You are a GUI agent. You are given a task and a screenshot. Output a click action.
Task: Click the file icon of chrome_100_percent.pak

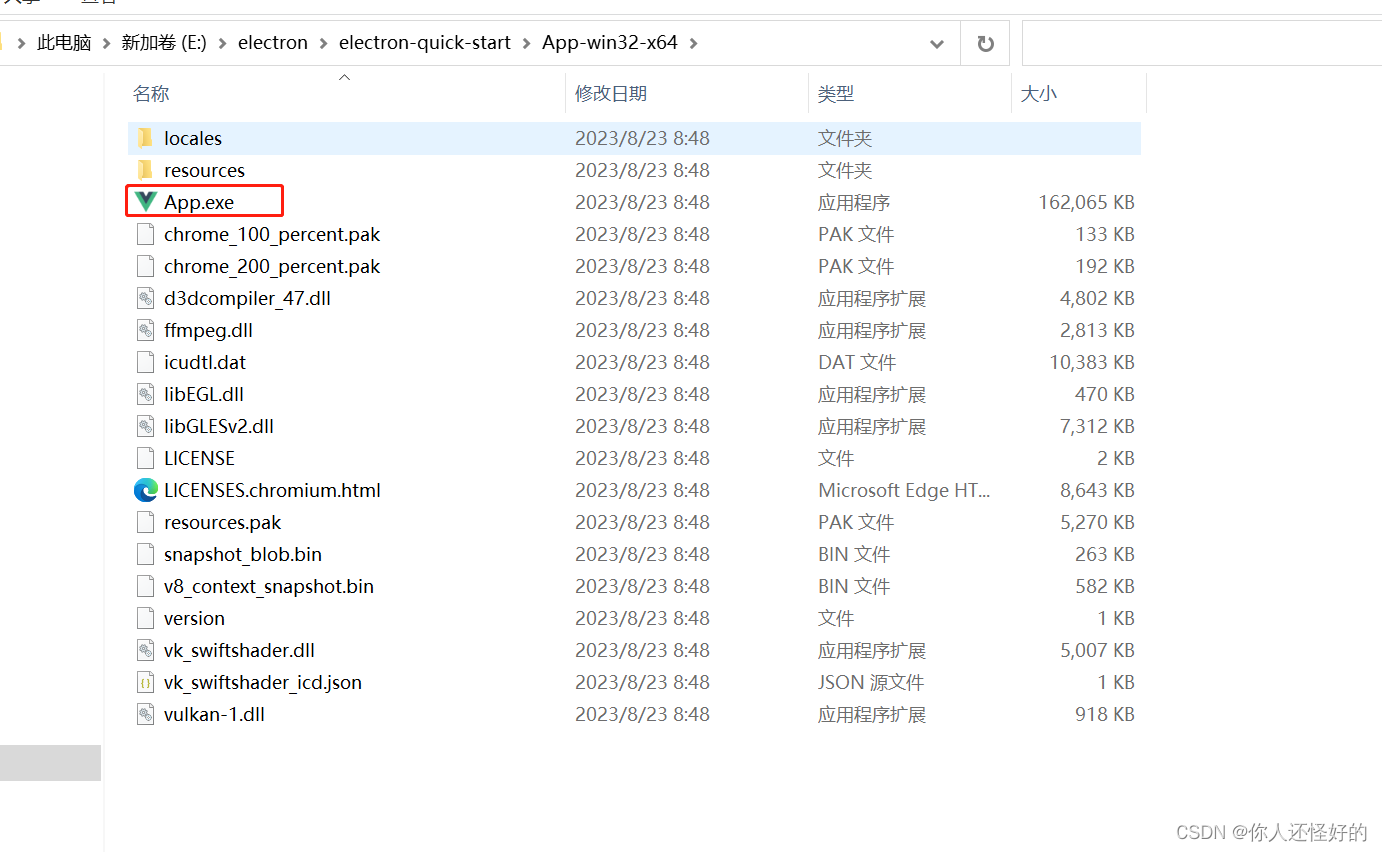pyautogui.click(x=146, y=234)
